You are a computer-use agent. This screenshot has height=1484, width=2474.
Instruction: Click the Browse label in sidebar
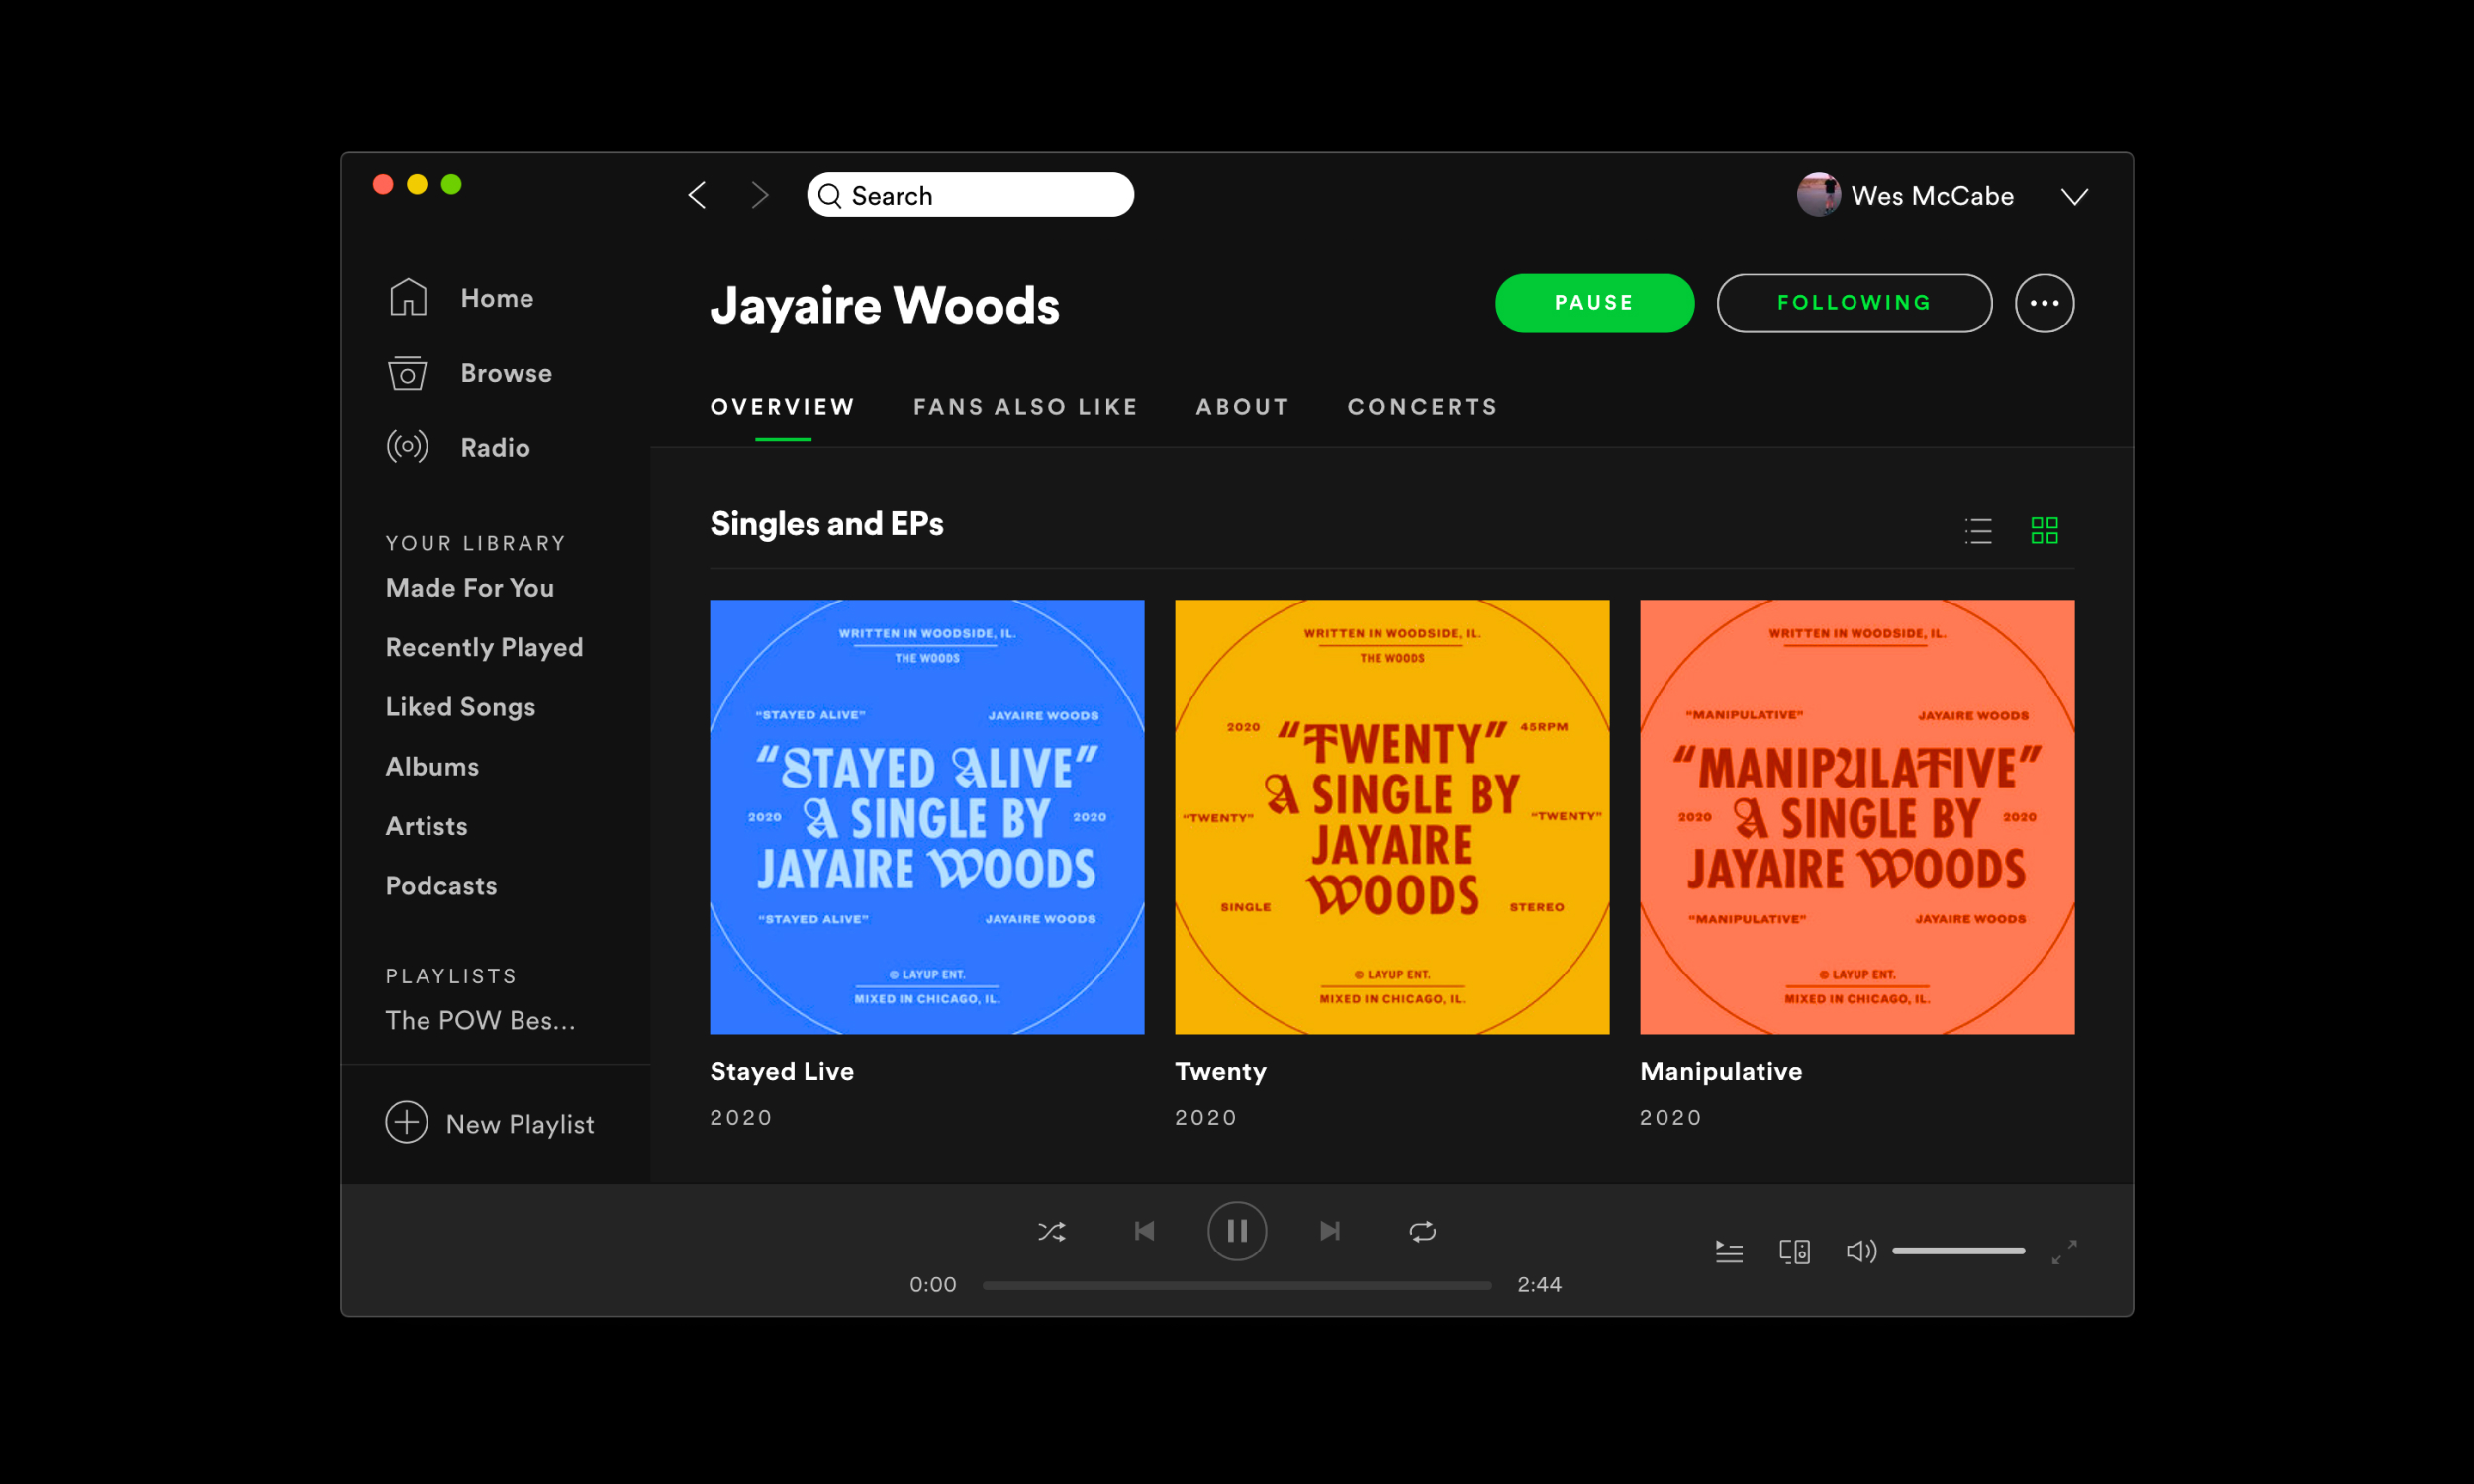coord(506,373)
